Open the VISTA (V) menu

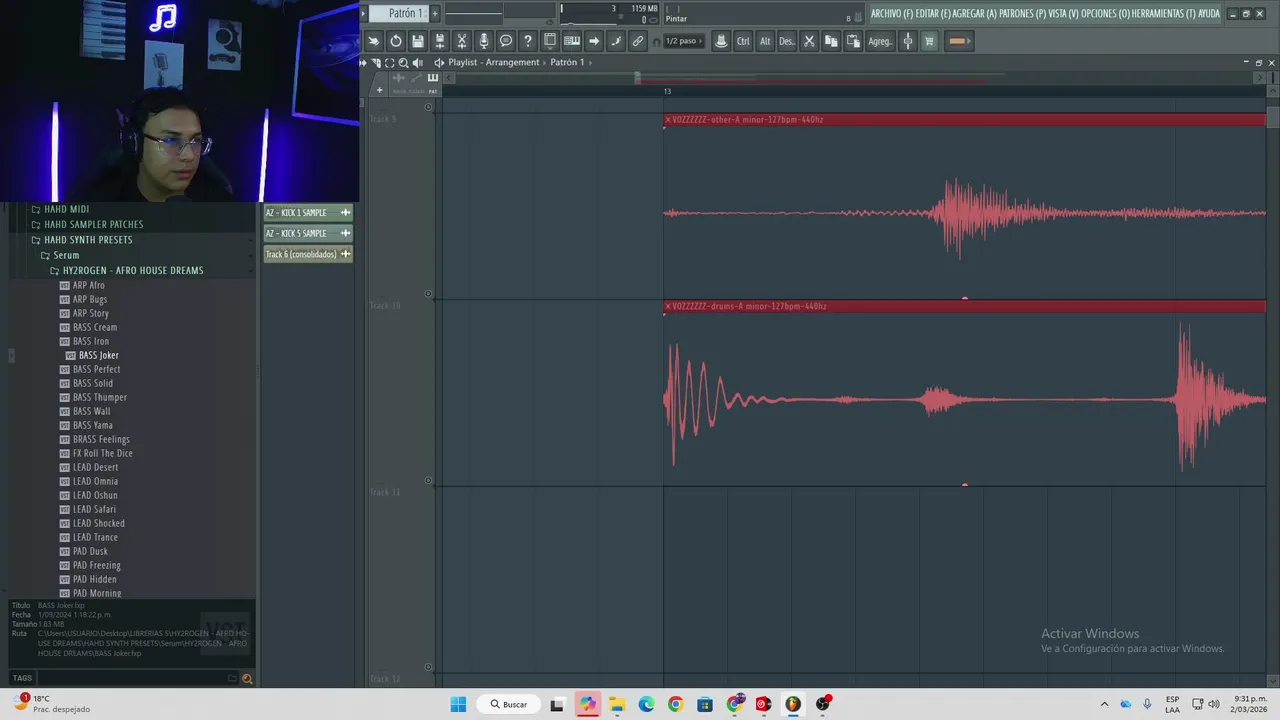(x=1064, y=13)
